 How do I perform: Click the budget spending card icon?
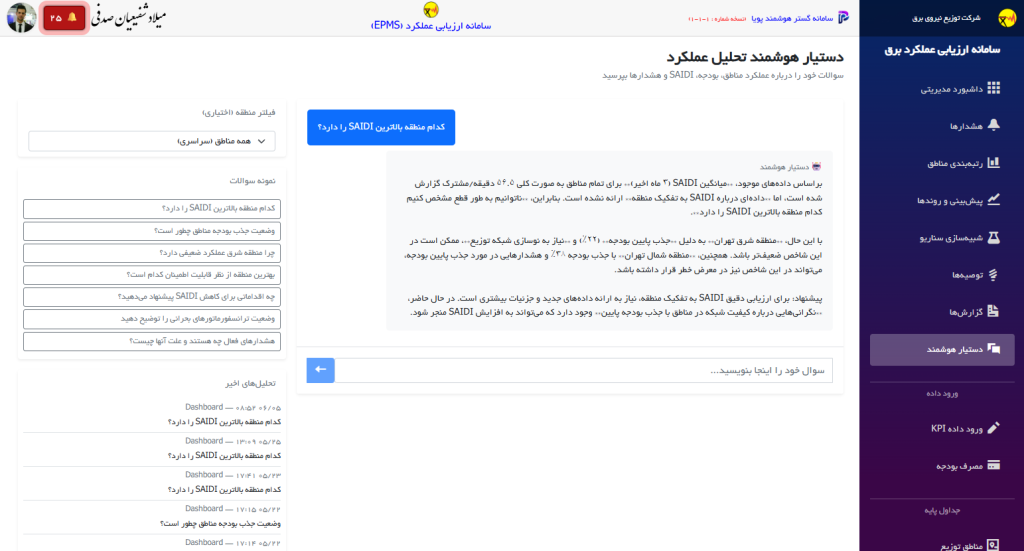pos(993,465)
